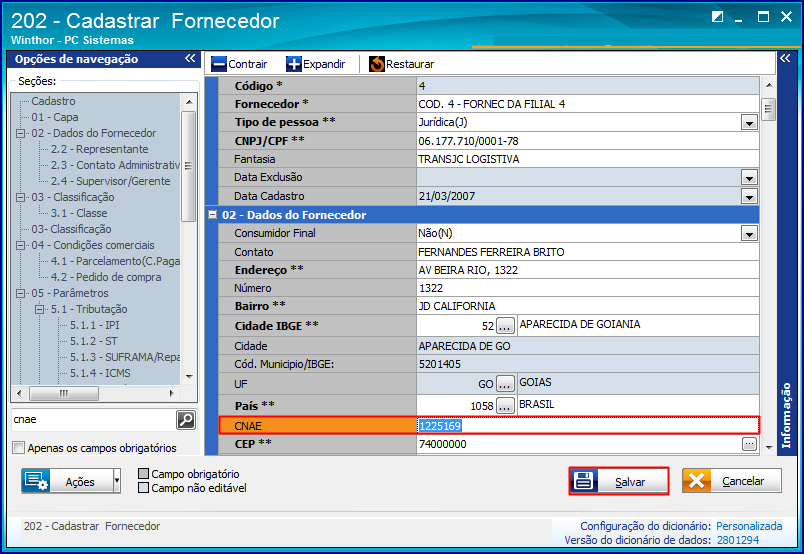Expand the Informação side panel chevron

tap(785, 58)
